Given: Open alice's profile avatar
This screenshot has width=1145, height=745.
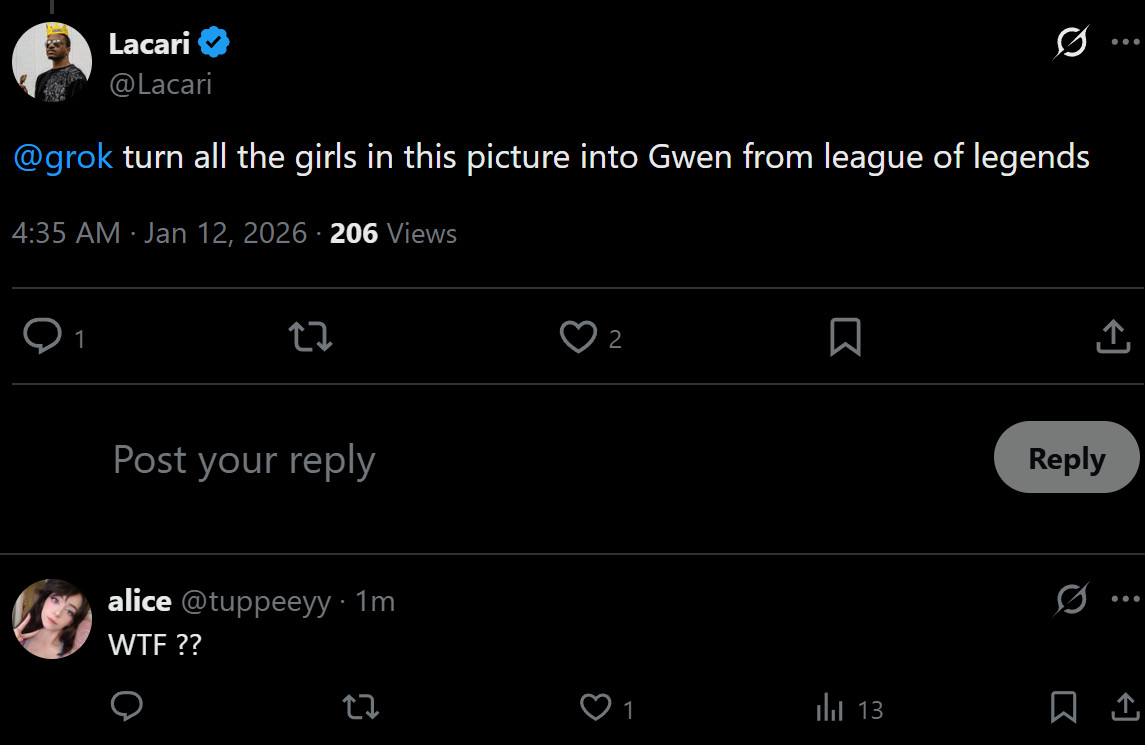Looking at the screenshot, I should (x=52, y=618).
